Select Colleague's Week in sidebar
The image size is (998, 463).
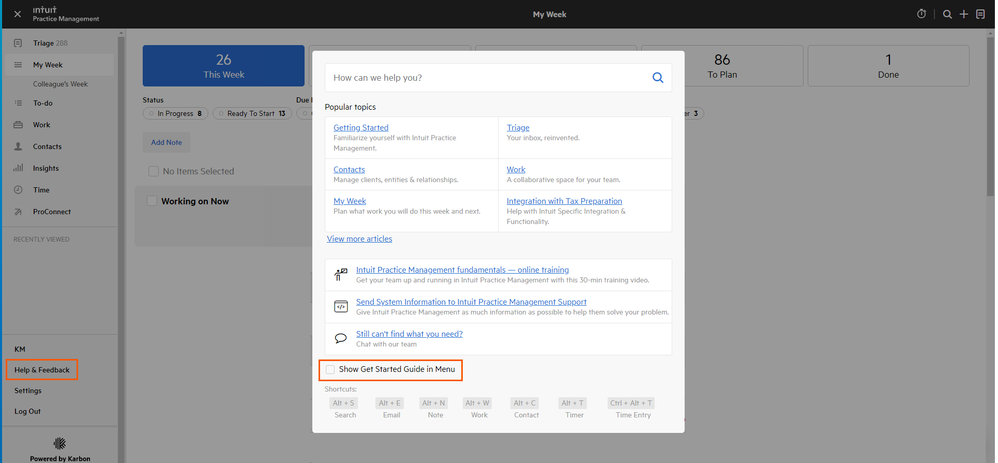[x=60, y=84]
